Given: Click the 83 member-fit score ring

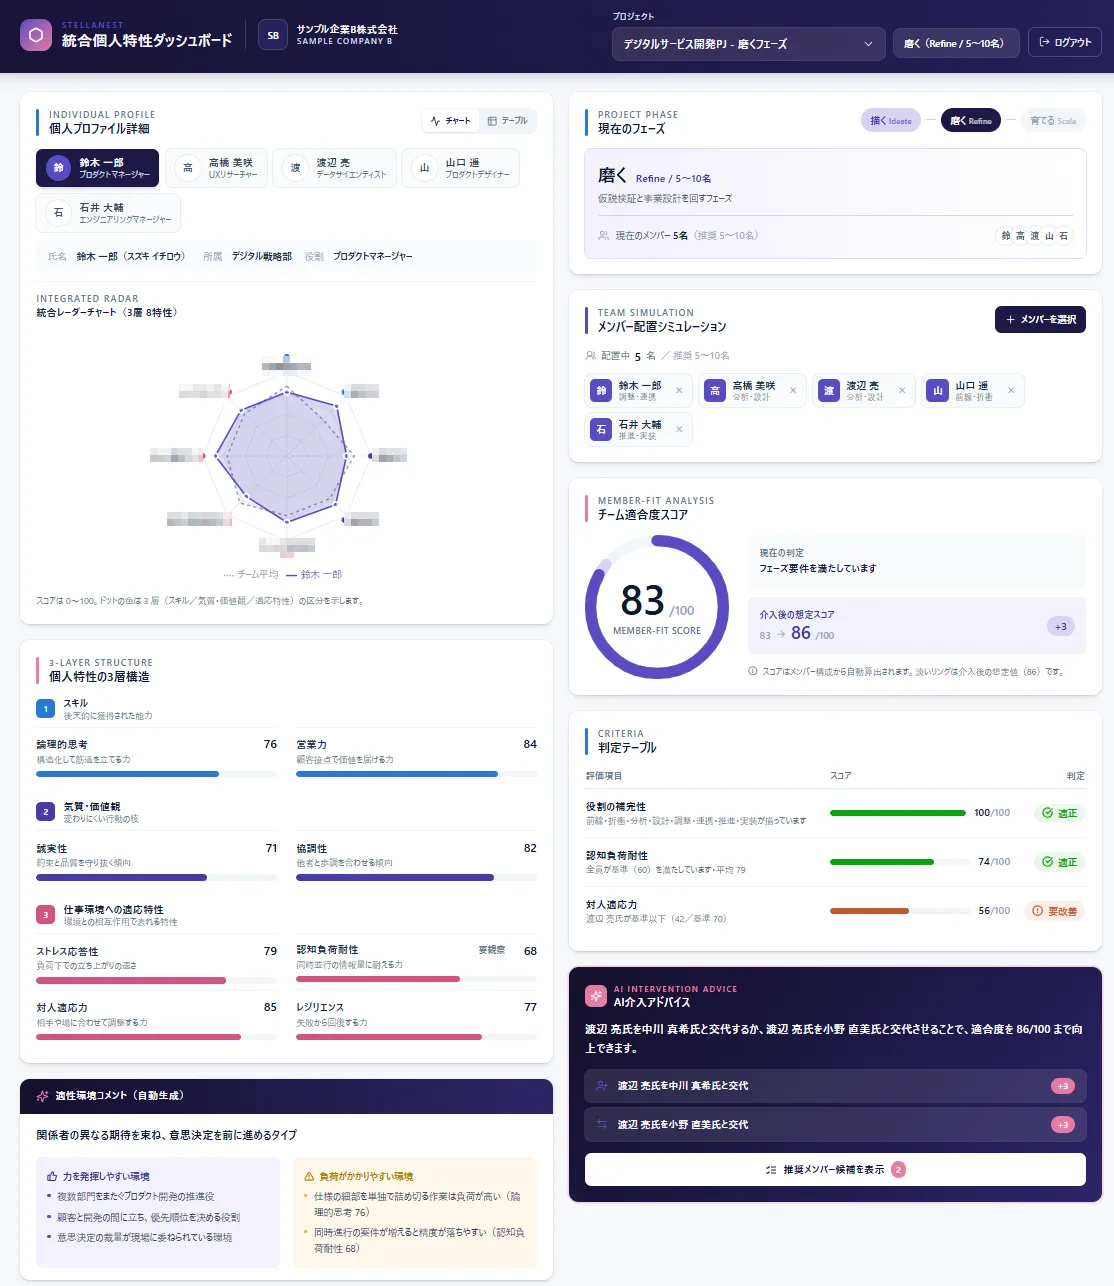Looking at the screenshot, I should pyautogui.click(x=657, y=607).
